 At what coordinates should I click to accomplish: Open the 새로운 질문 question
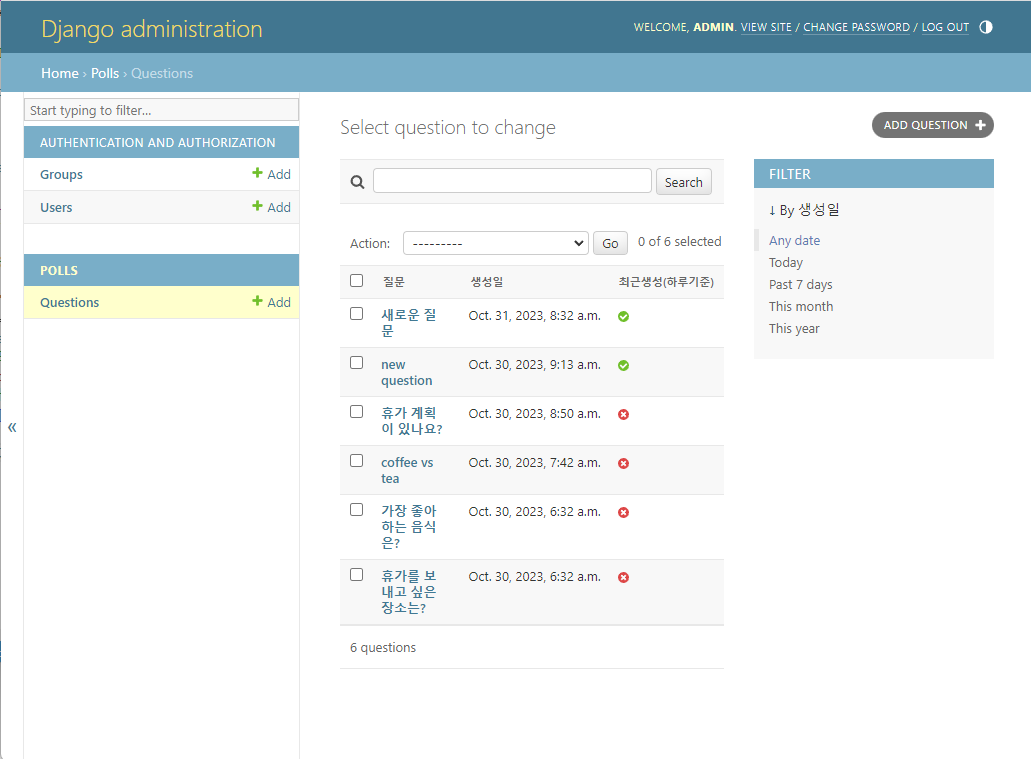408,323
